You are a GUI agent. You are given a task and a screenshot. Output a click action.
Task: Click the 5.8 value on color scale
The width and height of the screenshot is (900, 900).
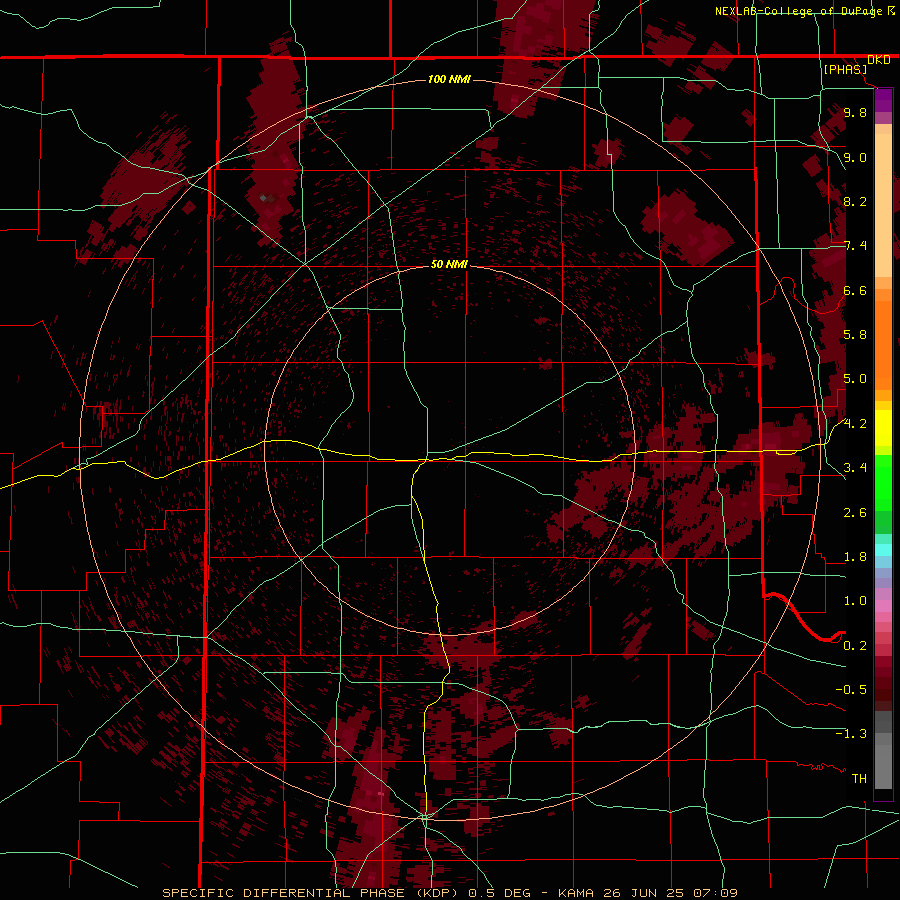click(x=855, y=335)
